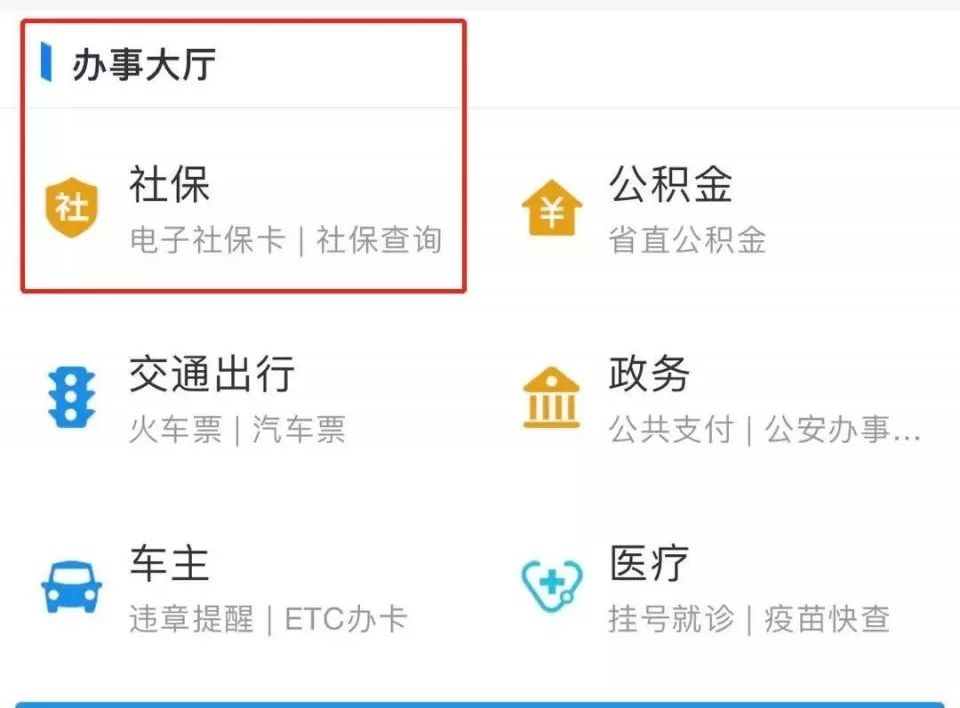The width and height of the screenshot is (960, 708).
Task: Select 火车票 | 汽车票 subtitle
Action: click(x=238, y=429)
